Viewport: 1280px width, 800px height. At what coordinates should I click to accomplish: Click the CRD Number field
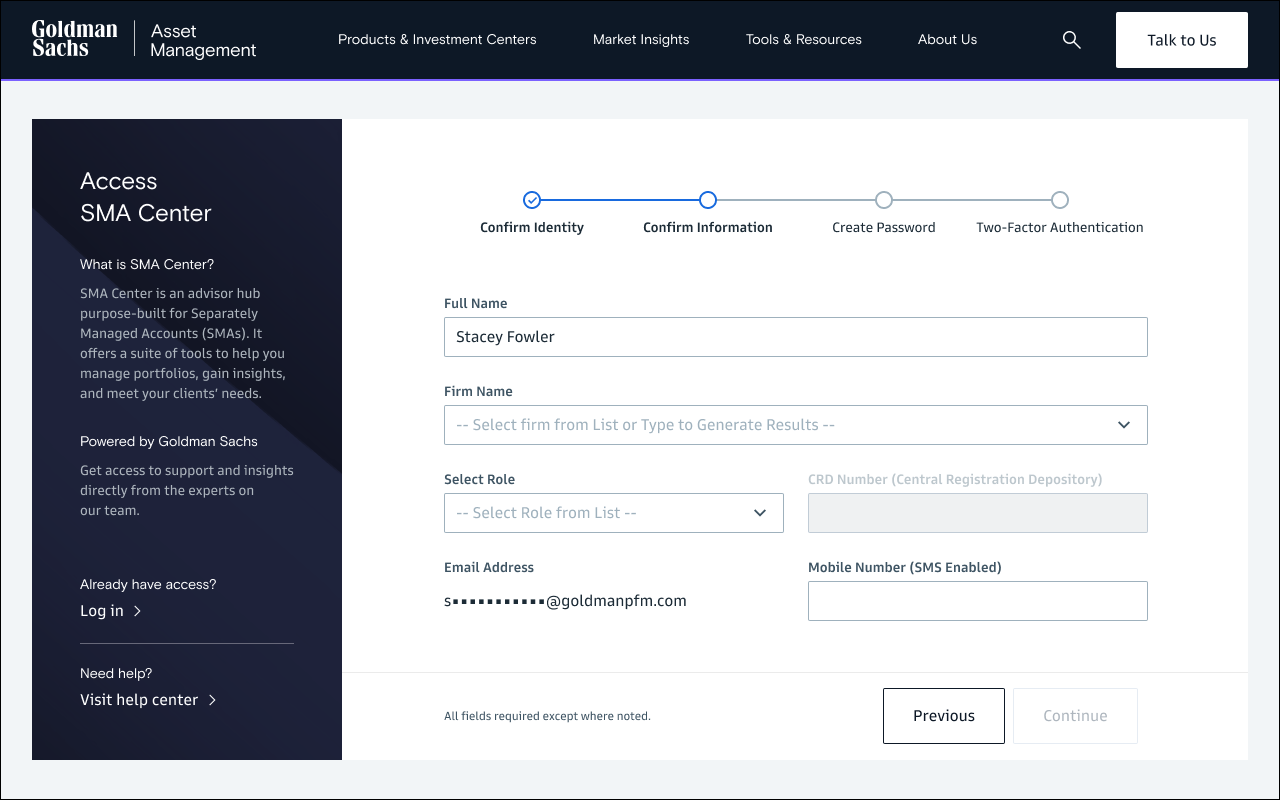pos(977,513)
